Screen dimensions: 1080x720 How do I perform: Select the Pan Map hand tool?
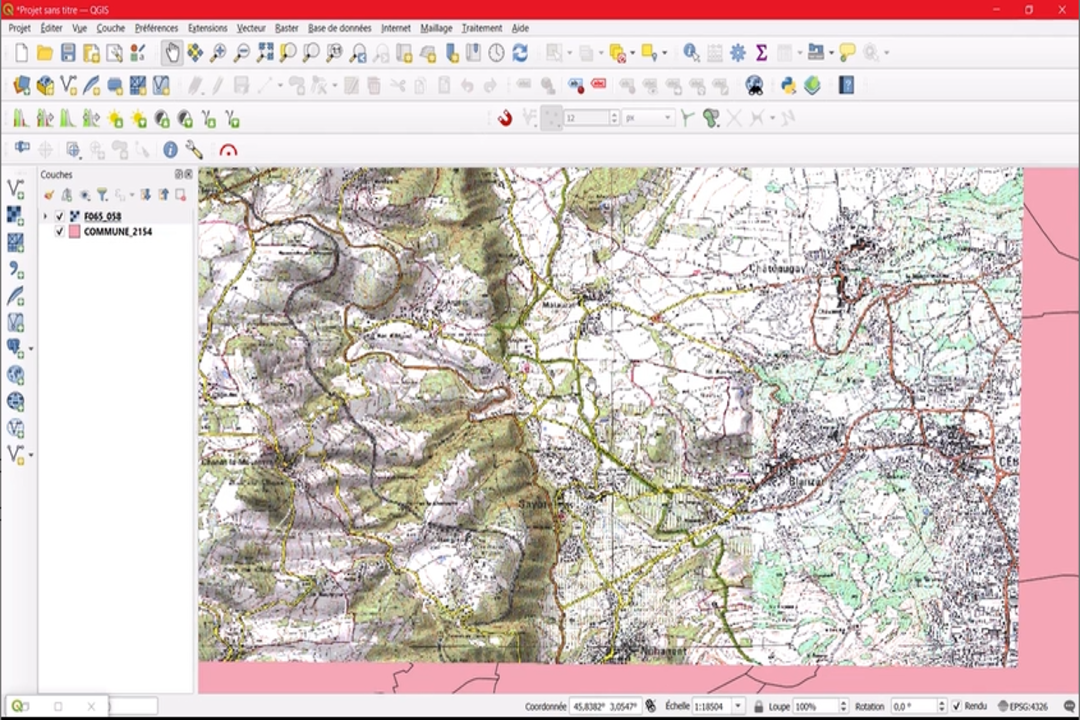[x=172, y=52]
